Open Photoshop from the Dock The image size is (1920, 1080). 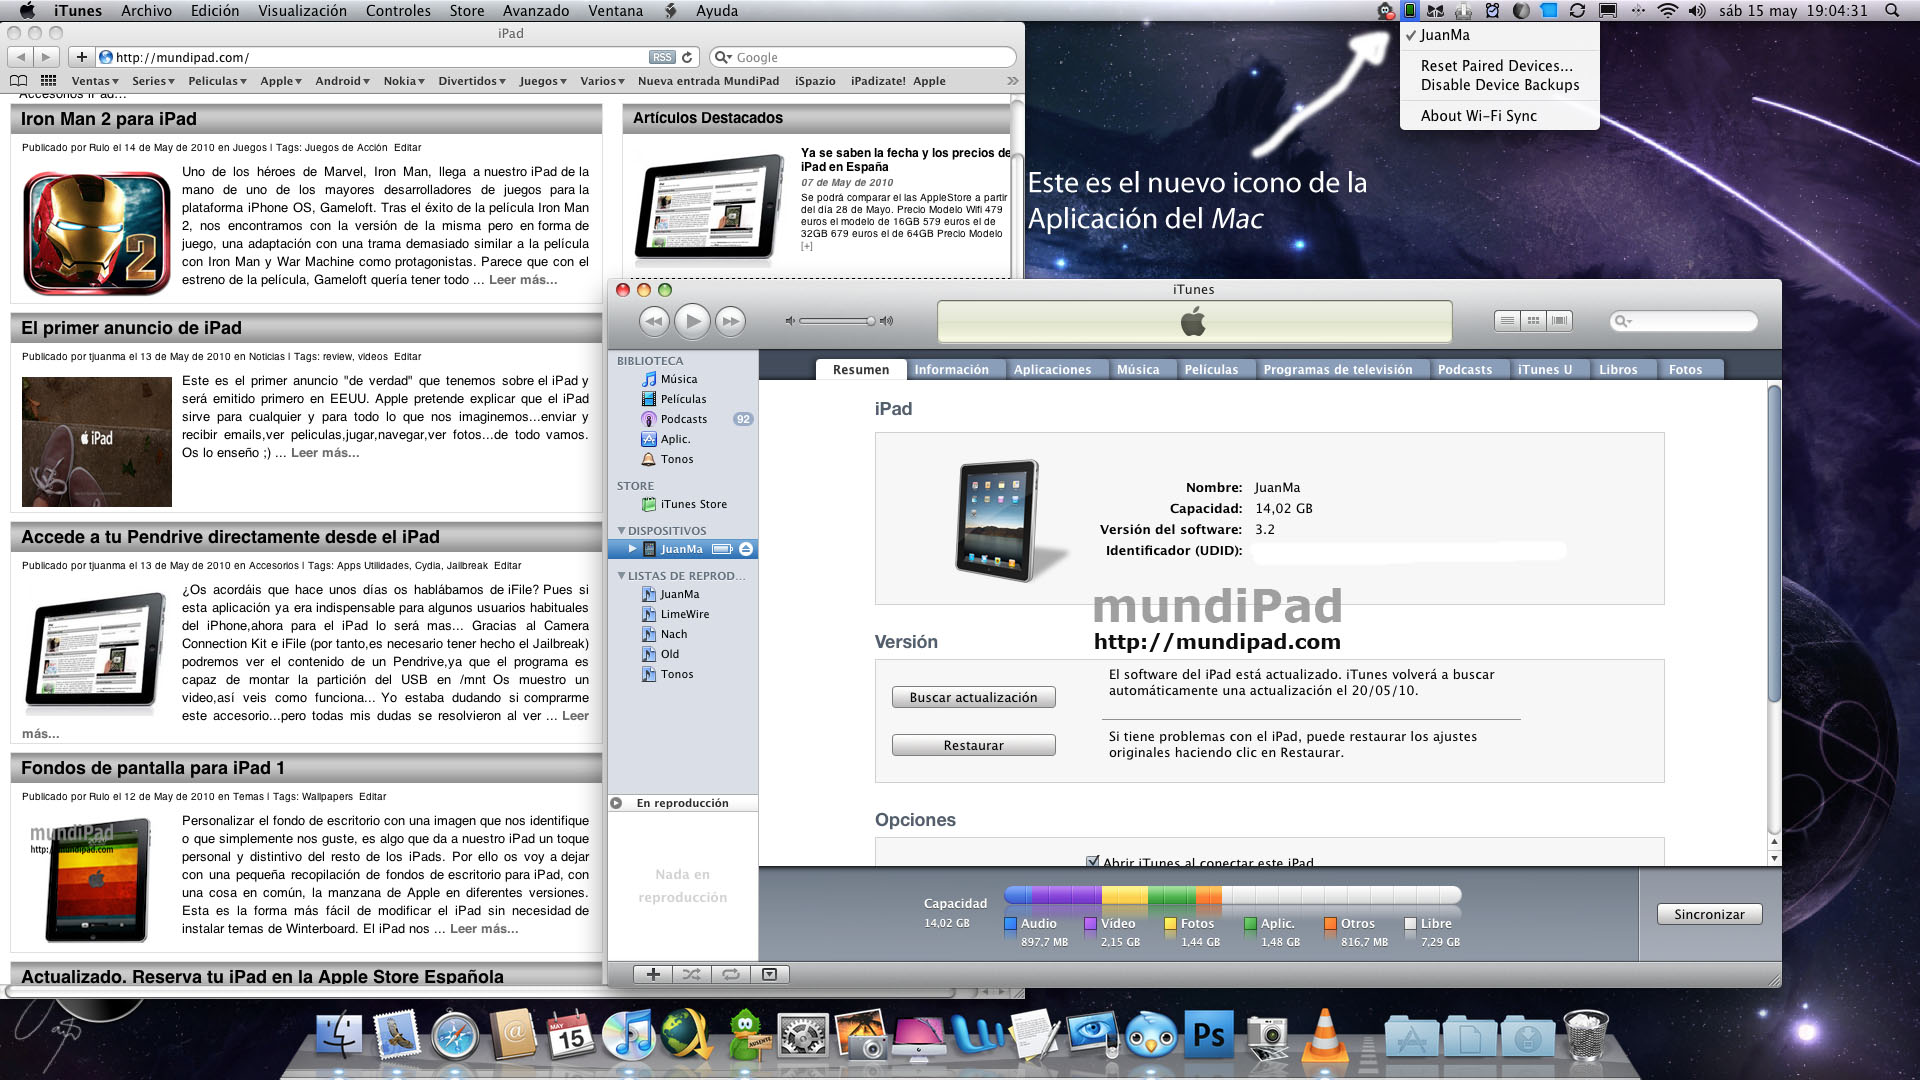[1208, 1035]
